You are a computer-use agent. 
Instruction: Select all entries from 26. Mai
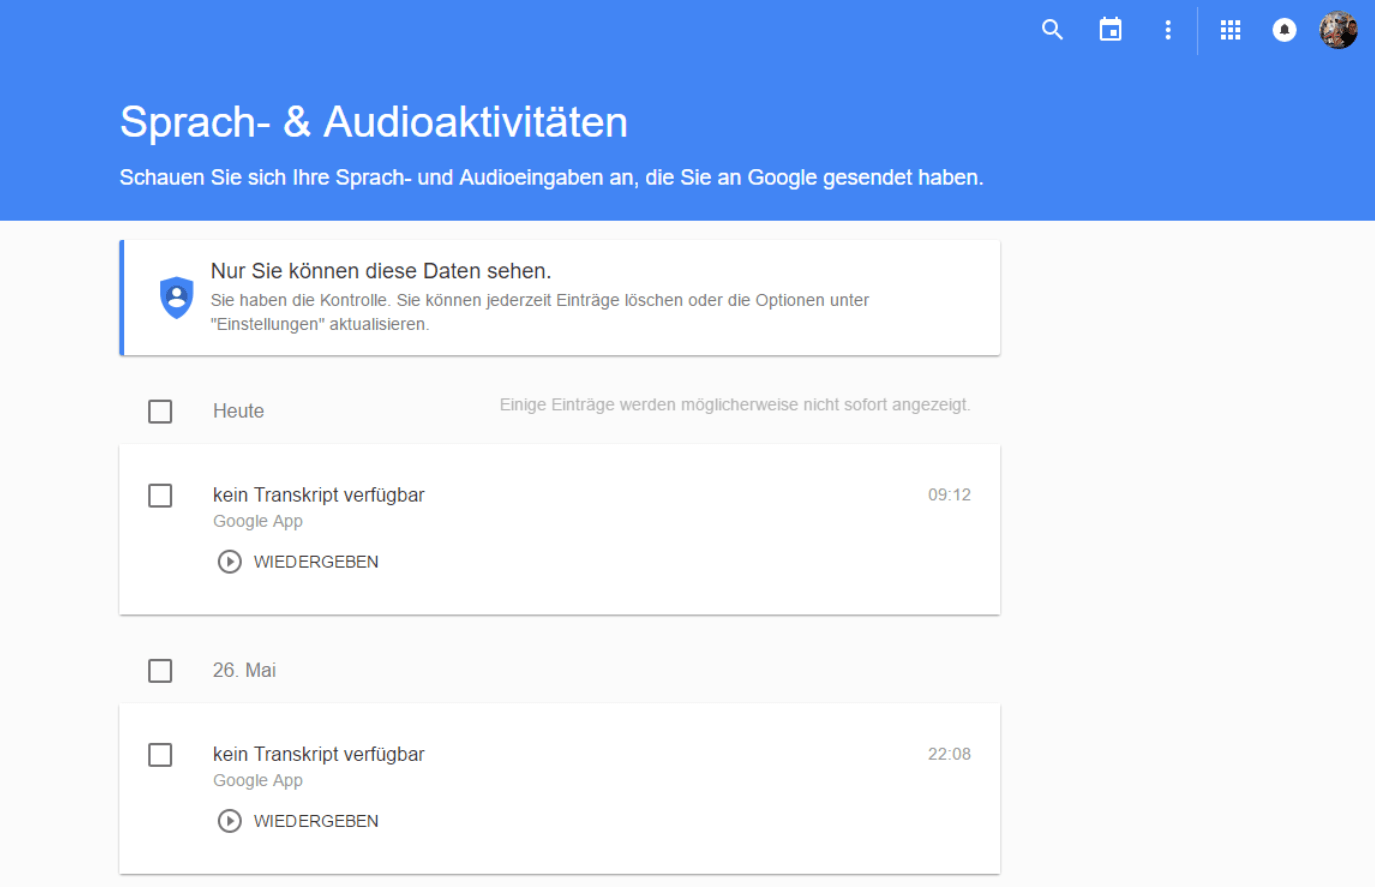160,670
